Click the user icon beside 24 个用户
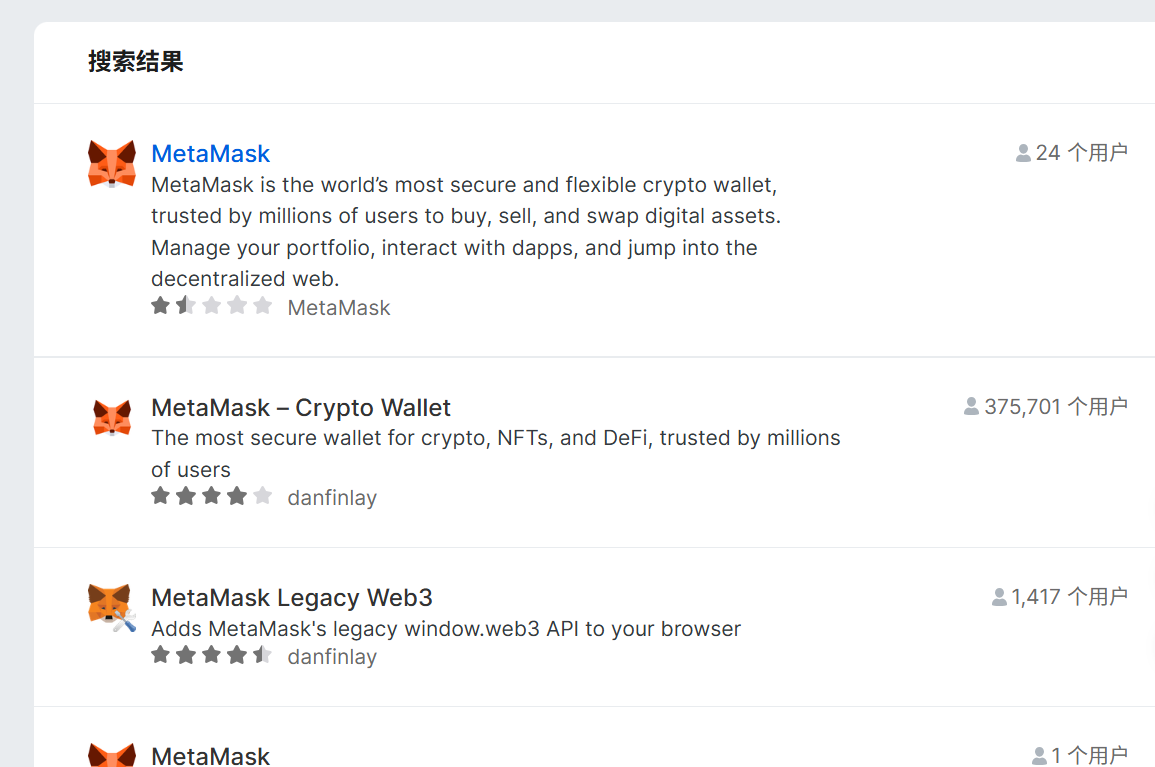The width and height of the screenshot is (1155, 767). 1023,153
